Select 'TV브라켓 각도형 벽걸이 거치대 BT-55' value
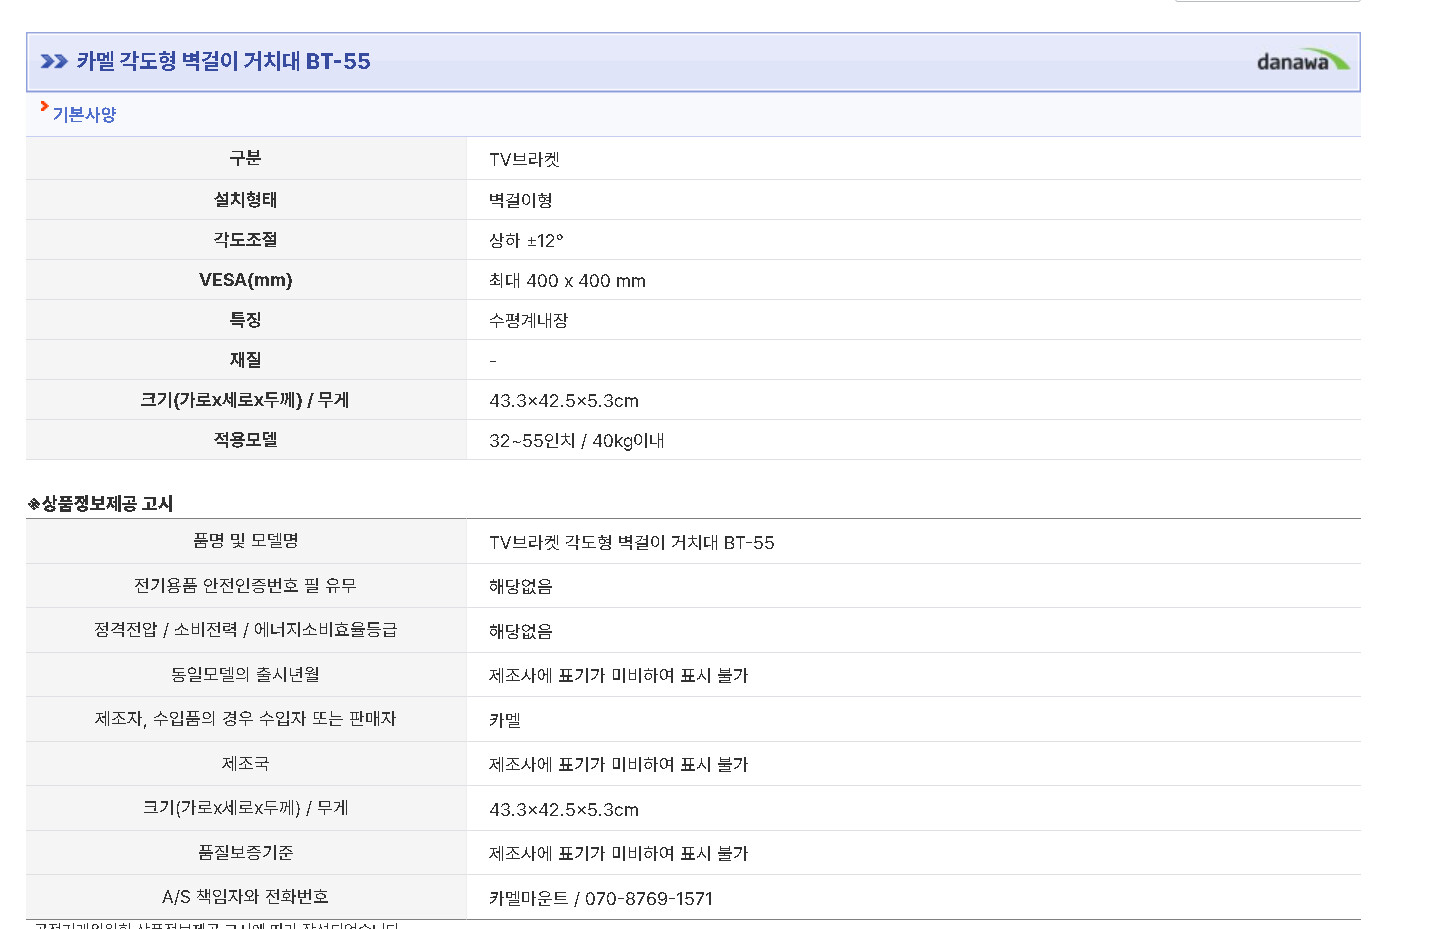The image size is (1445, 929). (632, 542)
